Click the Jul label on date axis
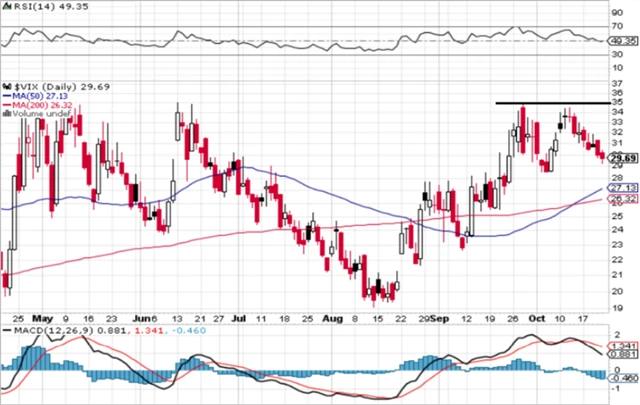The image size is (640, 405). click(238, 318)
